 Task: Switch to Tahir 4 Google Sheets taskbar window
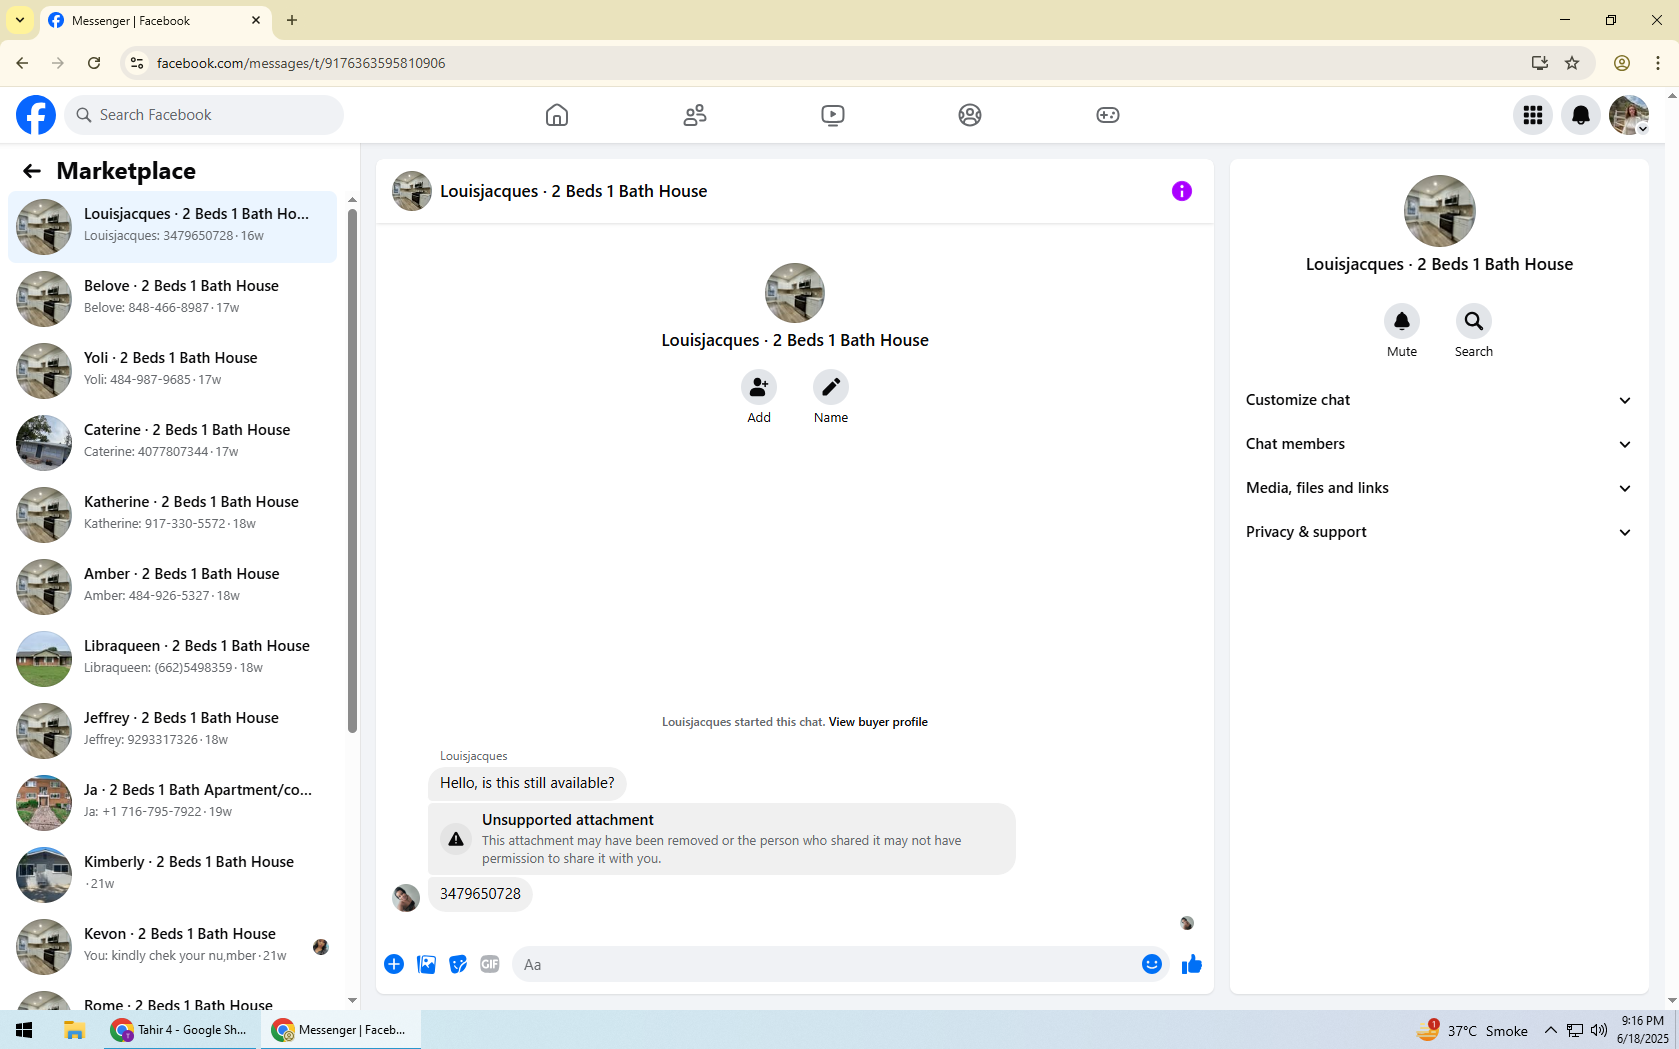pos(182,1030)
